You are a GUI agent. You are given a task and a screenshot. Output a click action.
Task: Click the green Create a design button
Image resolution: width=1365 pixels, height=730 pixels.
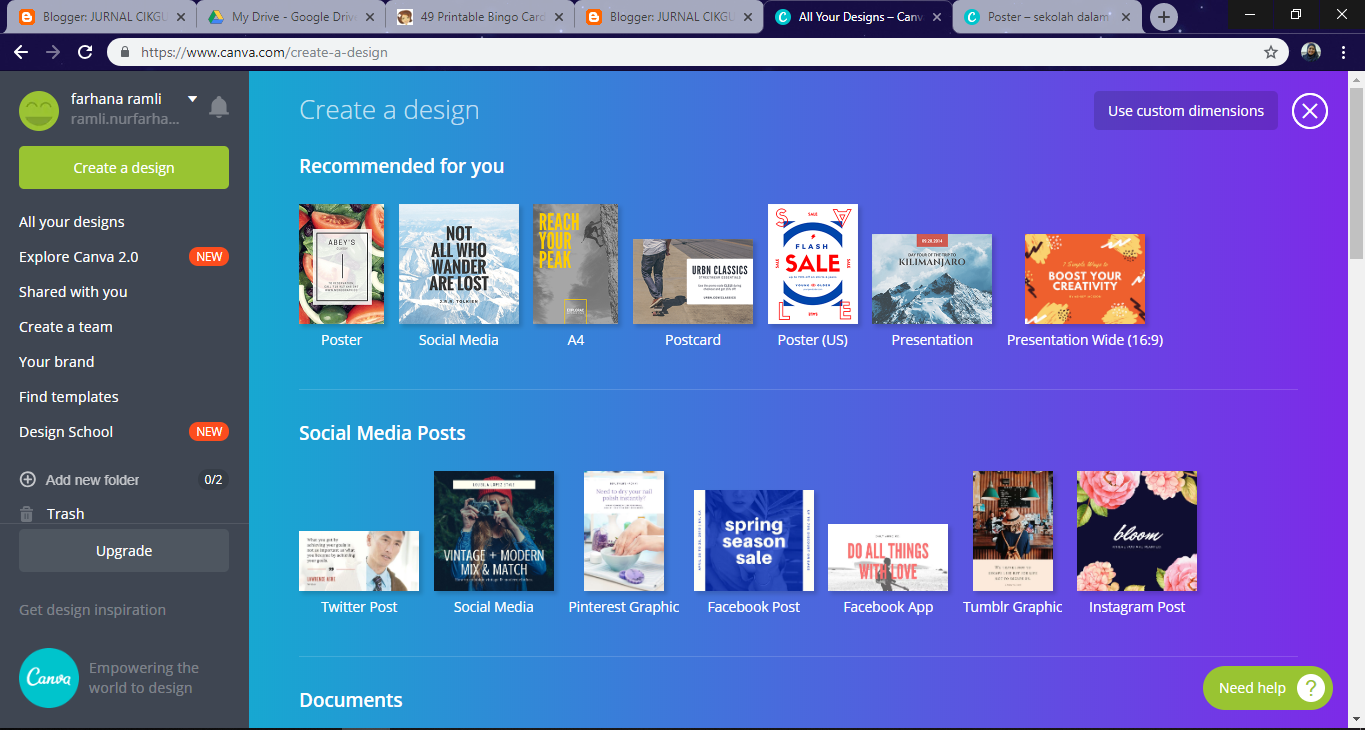coord(124,168)
